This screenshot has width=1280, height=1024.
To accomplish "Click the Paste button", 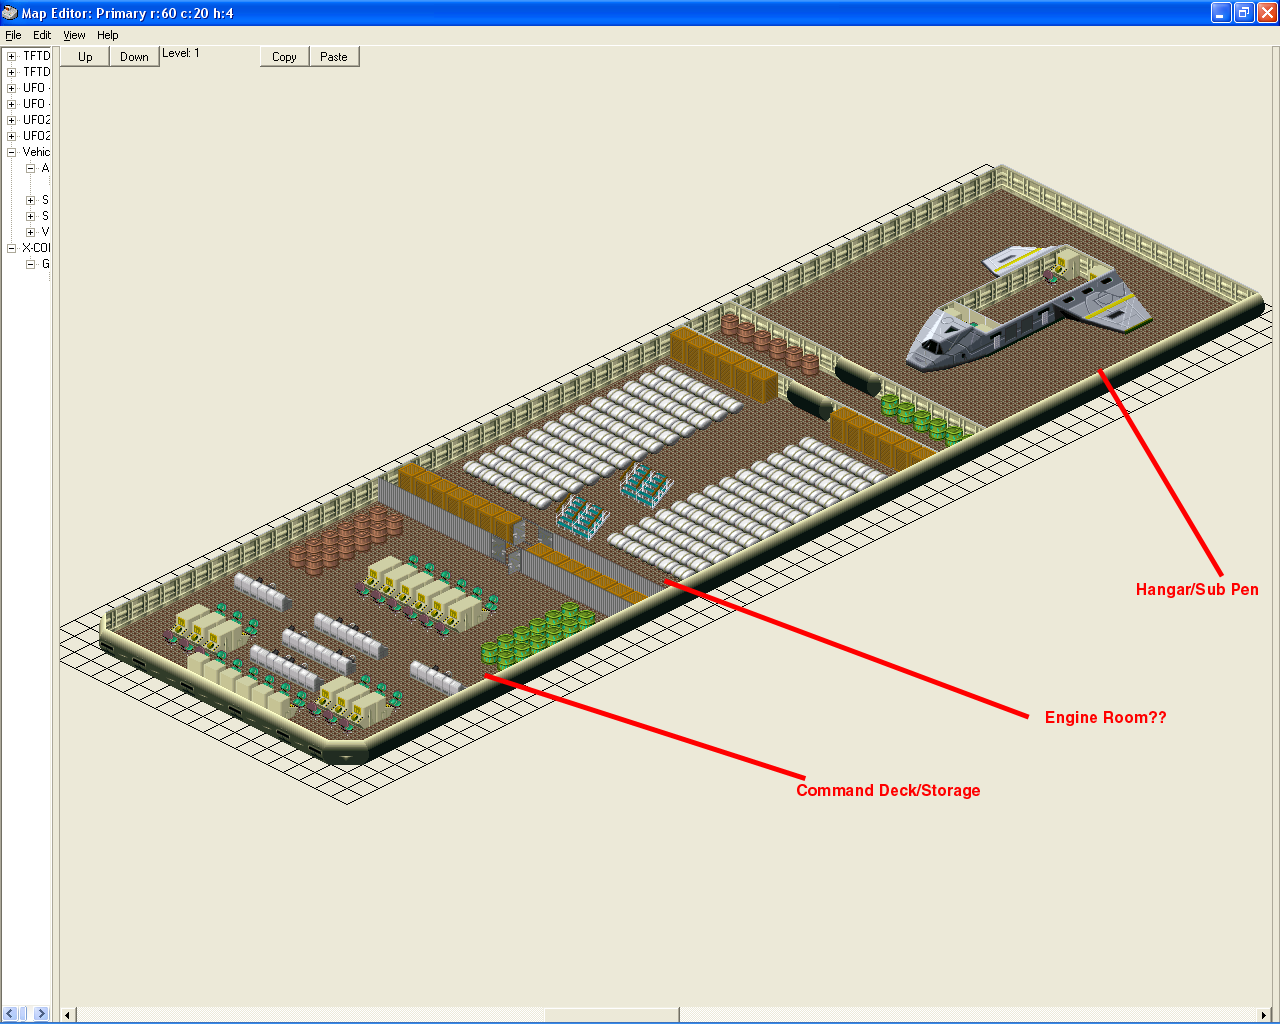I will (334, 57).
